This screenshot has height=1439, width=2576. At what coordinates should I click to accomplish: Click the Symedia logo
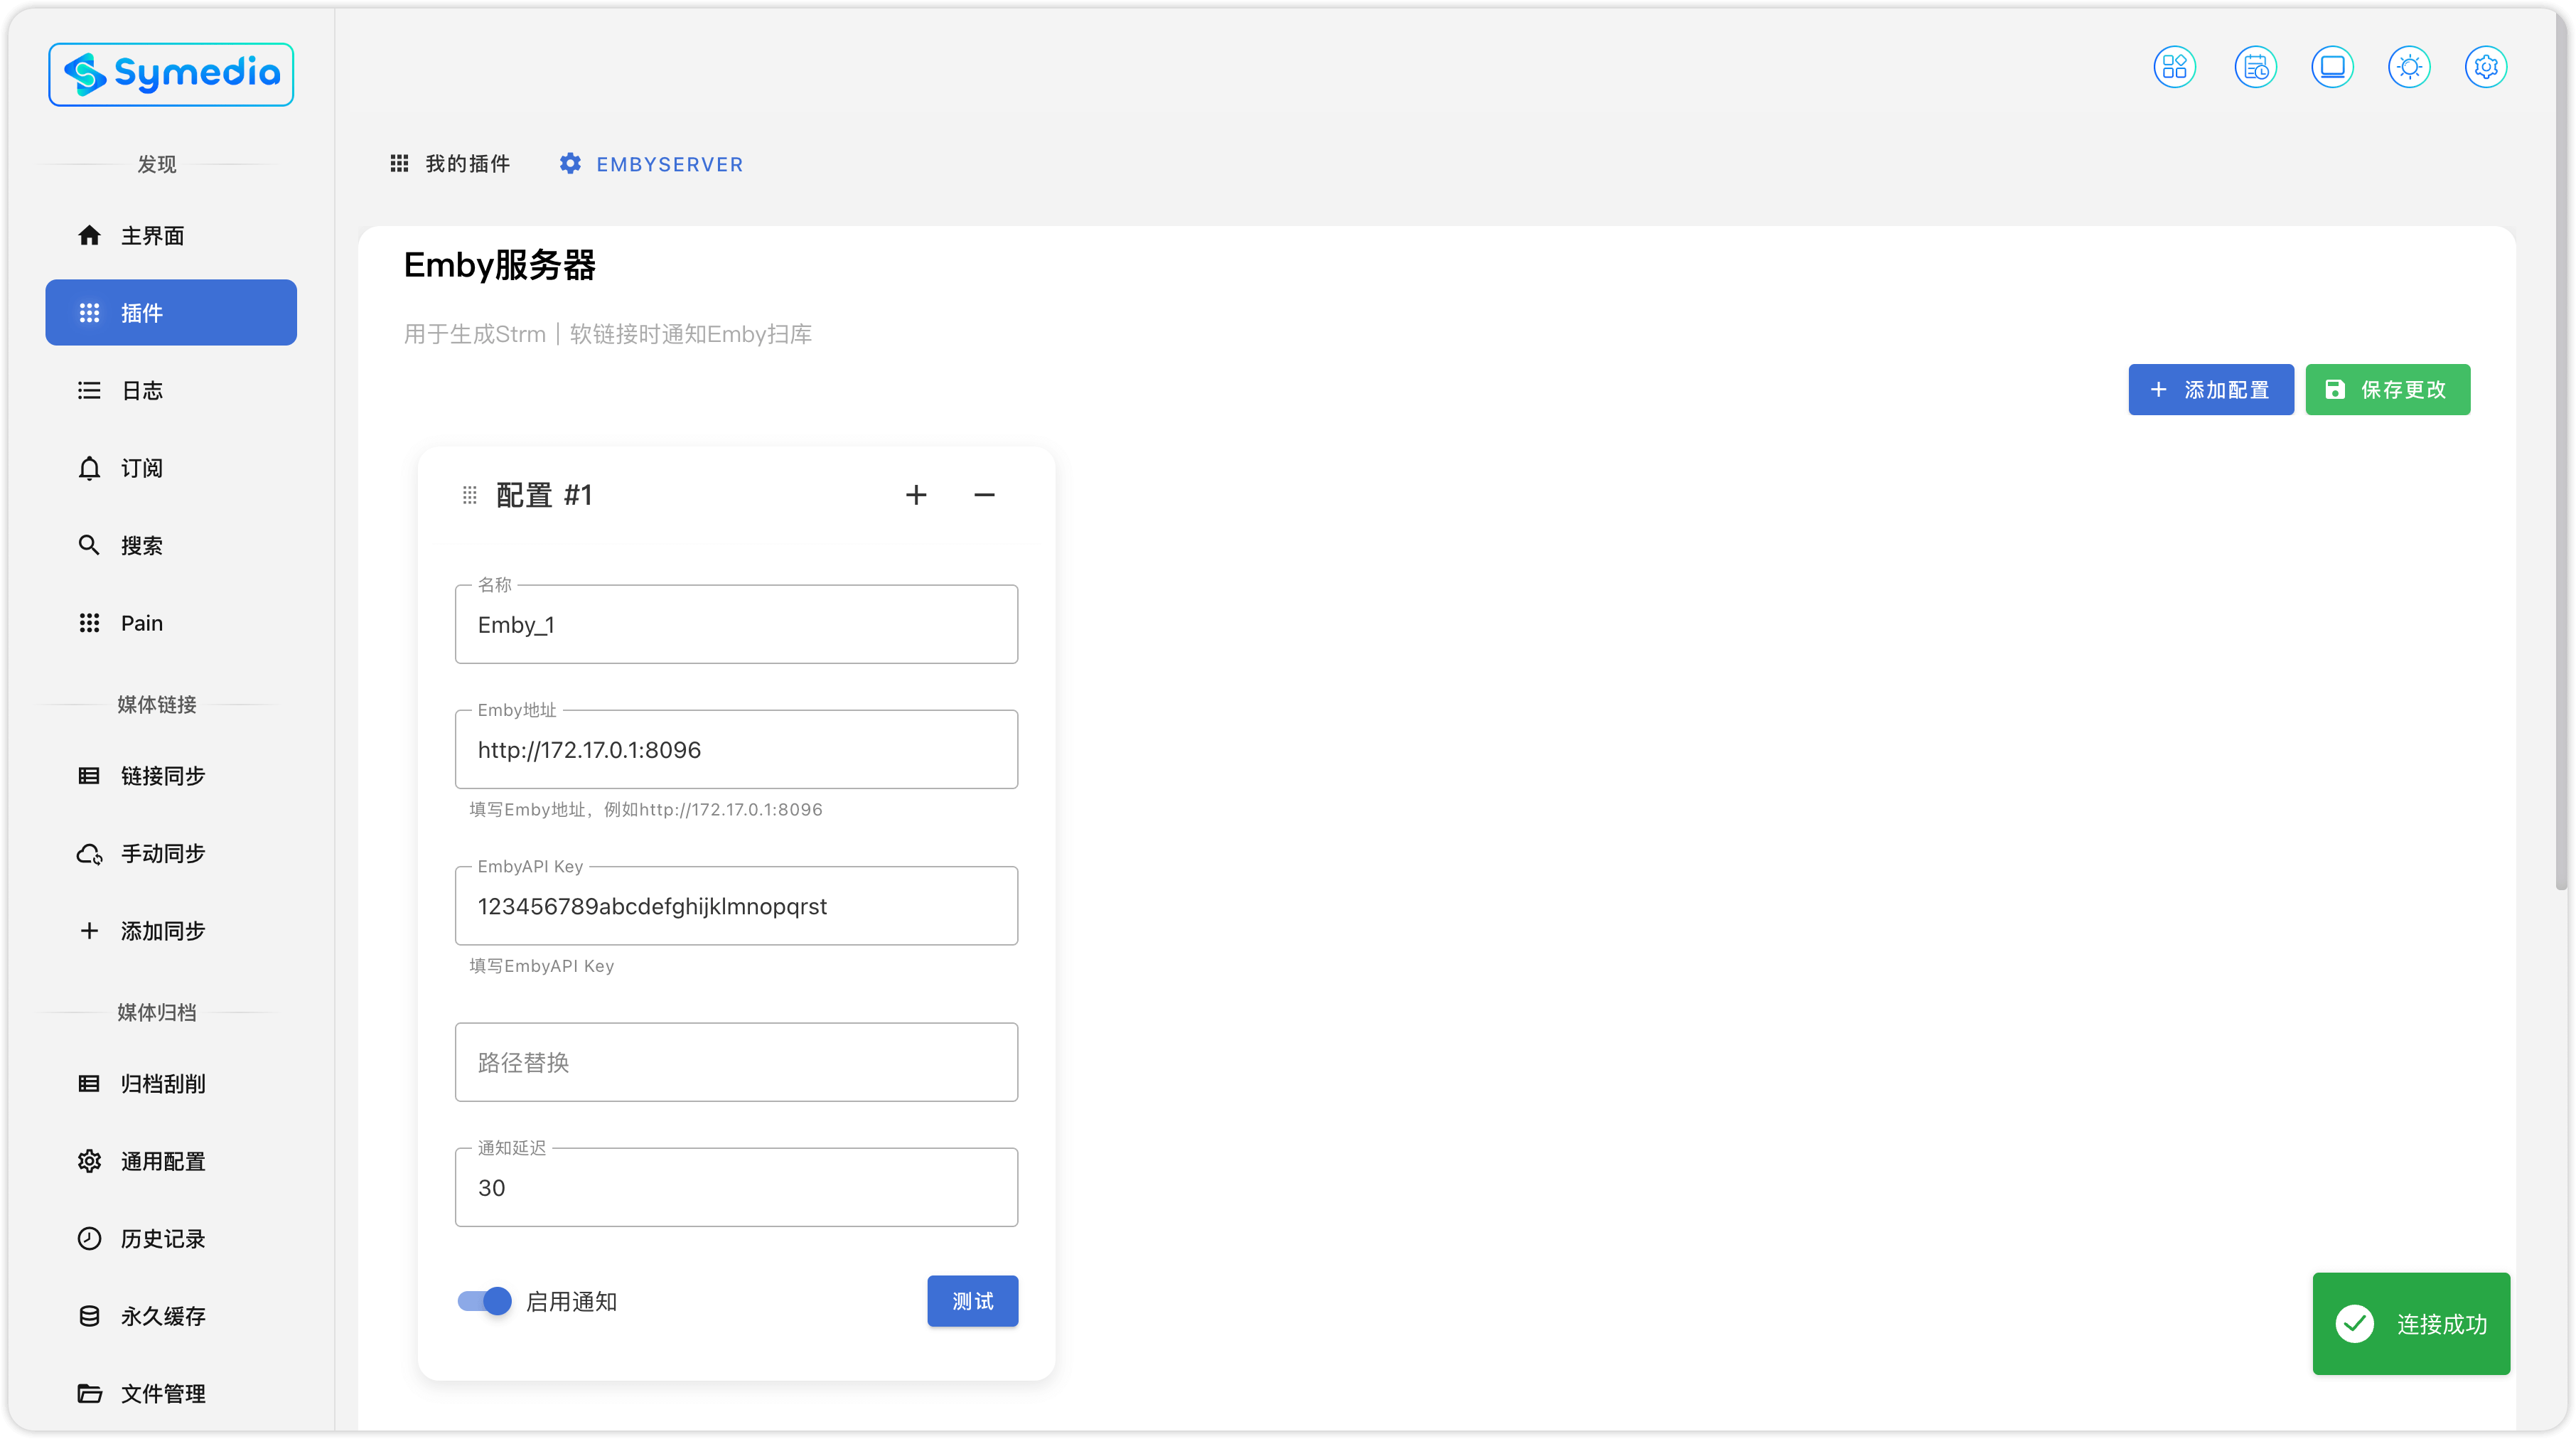[171, 74]
